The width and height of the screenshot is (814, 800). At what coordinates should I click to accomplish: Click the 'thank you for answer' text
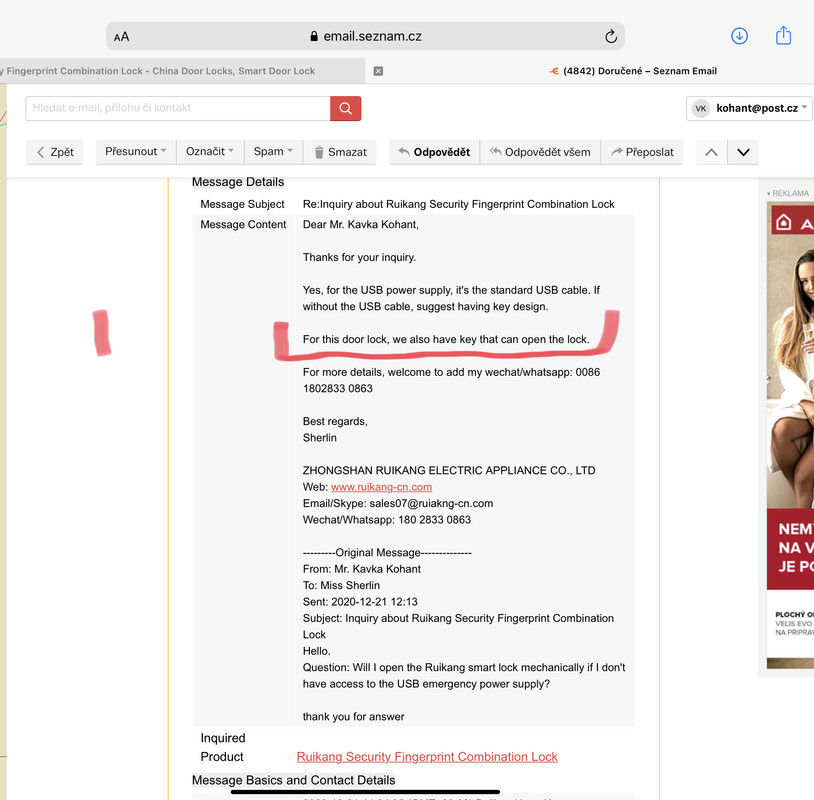tap(353, 717)
